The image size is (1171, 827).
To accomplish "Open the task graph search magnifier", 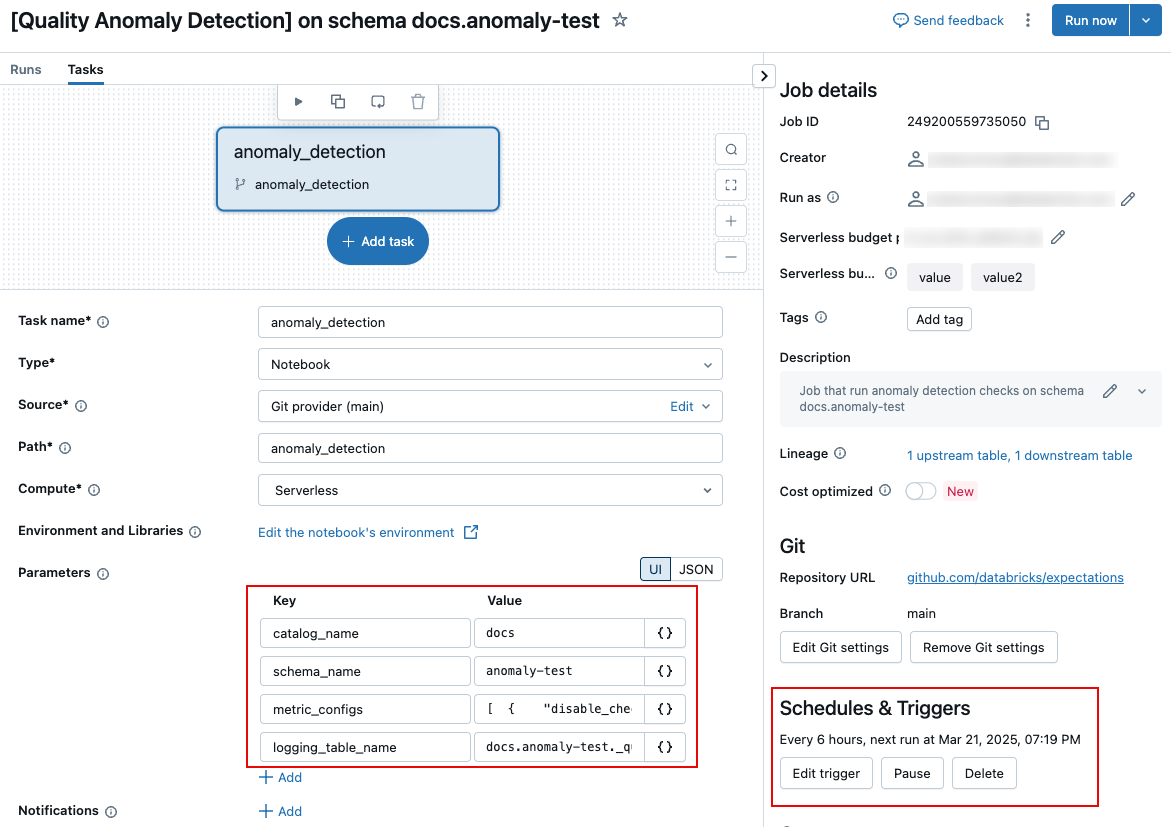I will (730, 148).
